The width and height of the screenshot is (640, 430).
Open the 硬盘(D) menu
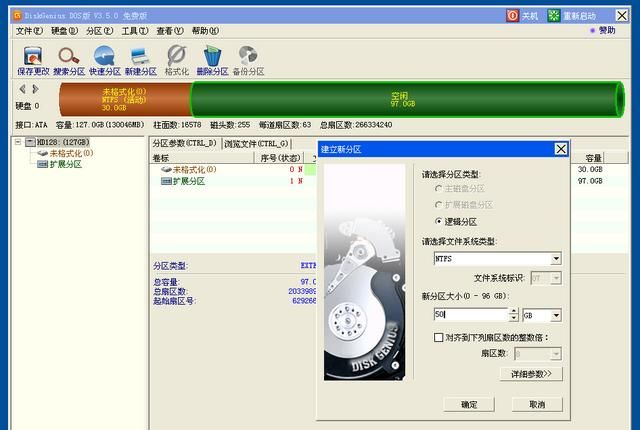coord(64,31)
